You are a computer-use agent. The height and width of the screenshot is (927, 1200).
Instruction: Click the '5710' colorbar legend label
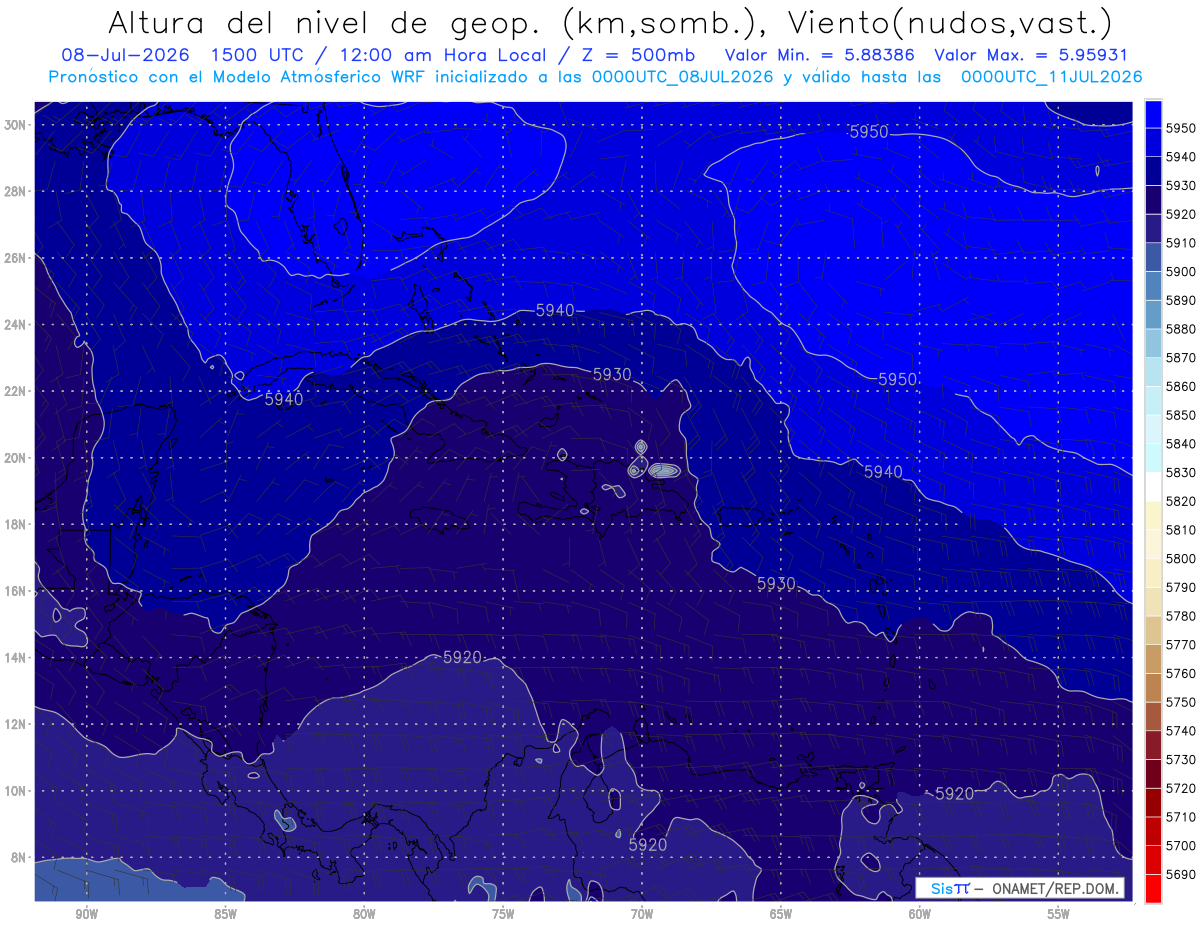coord(1181,817)
